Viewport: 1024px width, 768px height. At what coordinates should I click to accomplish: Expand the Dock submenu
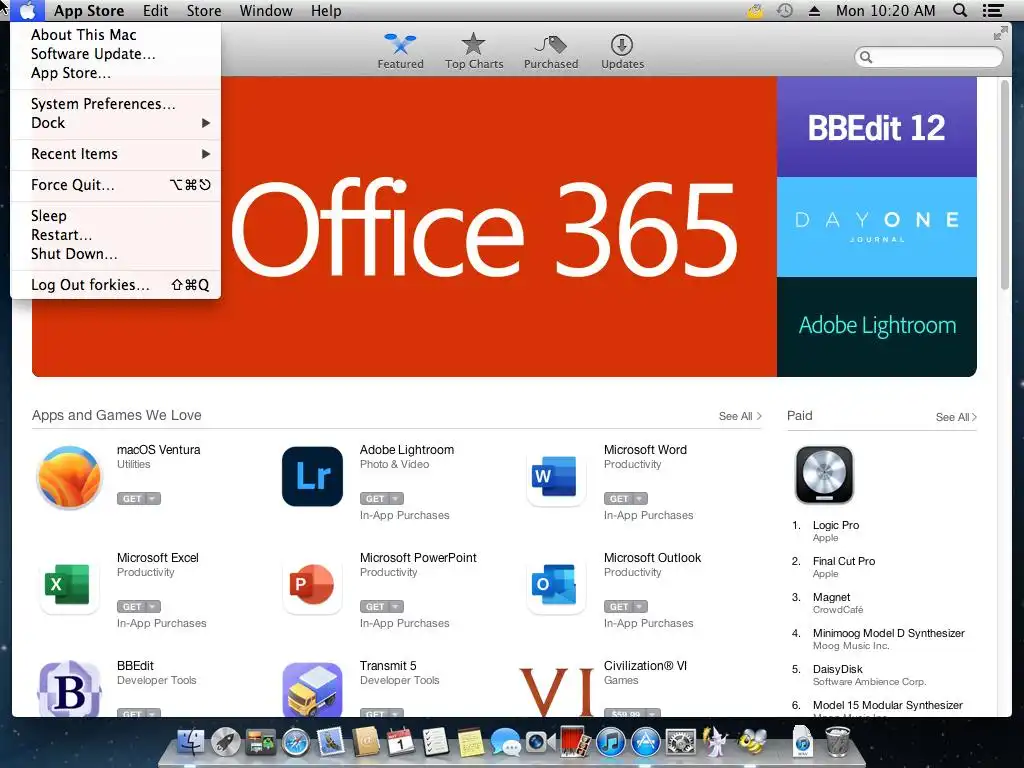pyautogui.click(x=116, y=123)
